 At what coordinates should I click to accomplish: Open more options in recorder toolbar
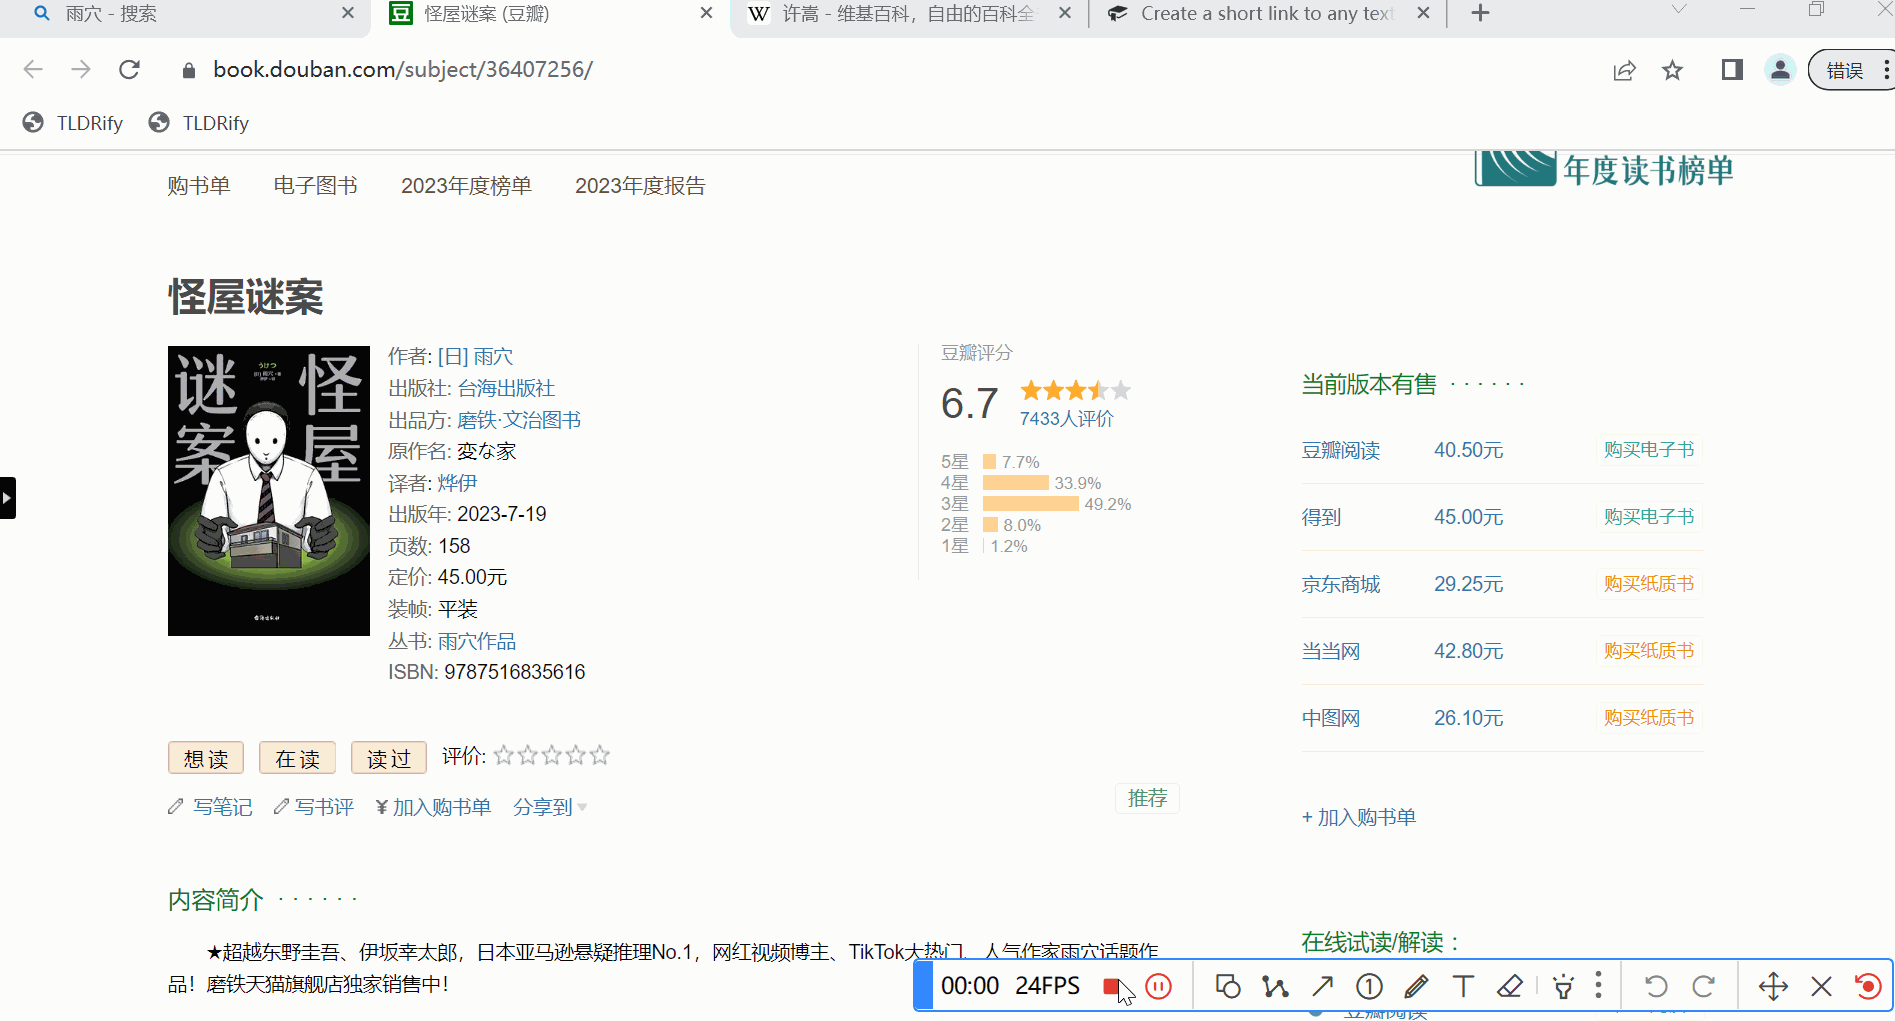[1598, 987]
